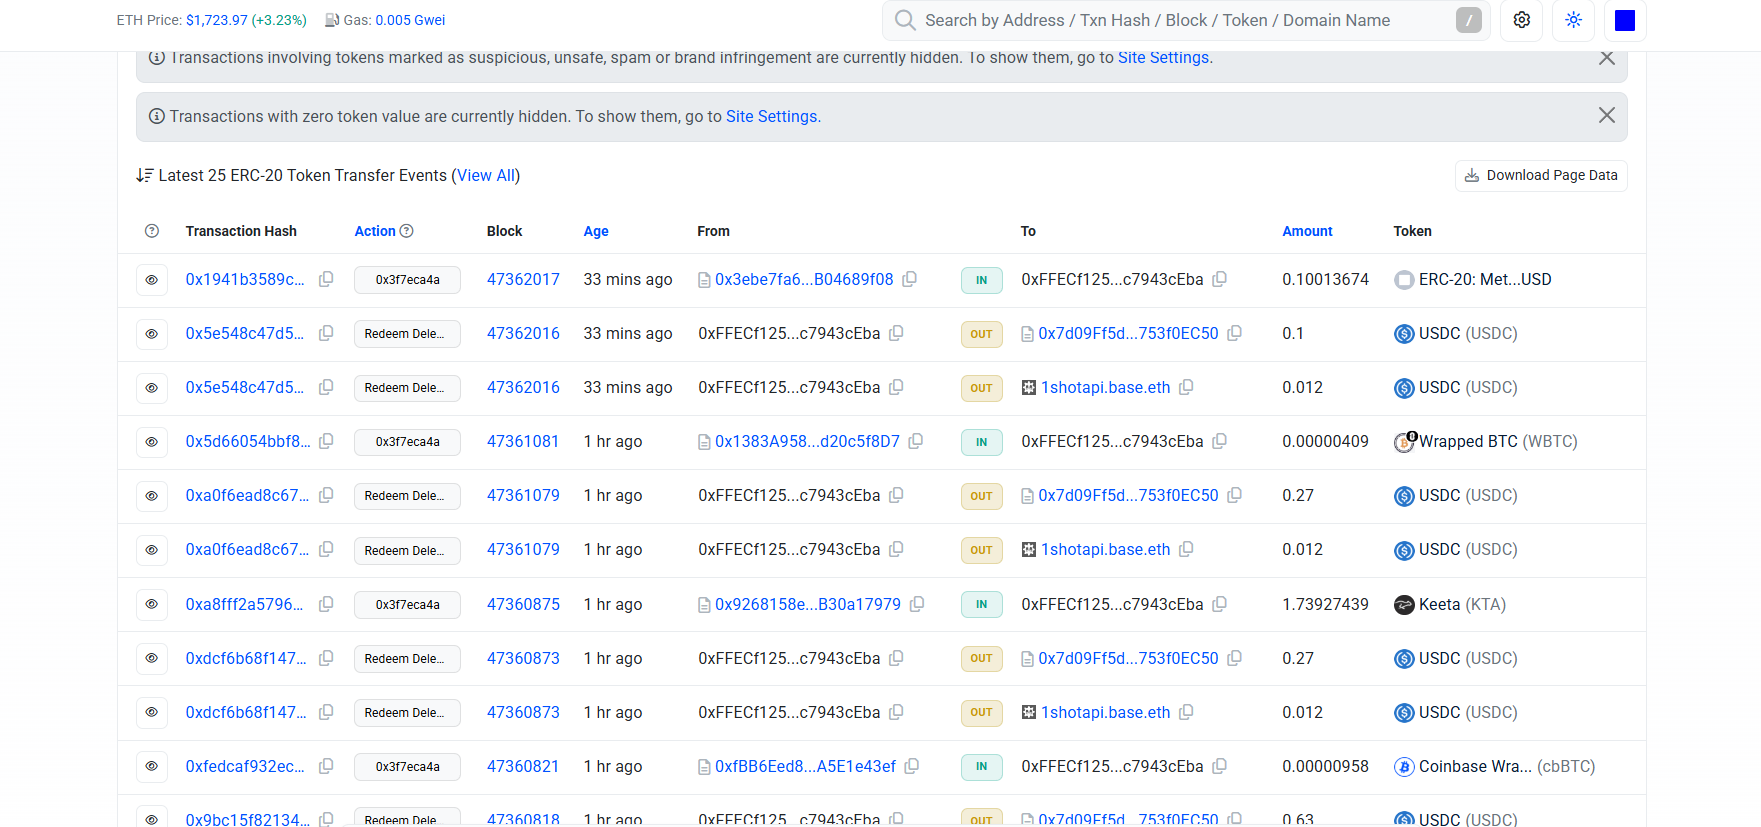Copy To address in the Met...USD row
Image resolution: width=1761 pixels, height=827 pixels.
point(1219,279)
